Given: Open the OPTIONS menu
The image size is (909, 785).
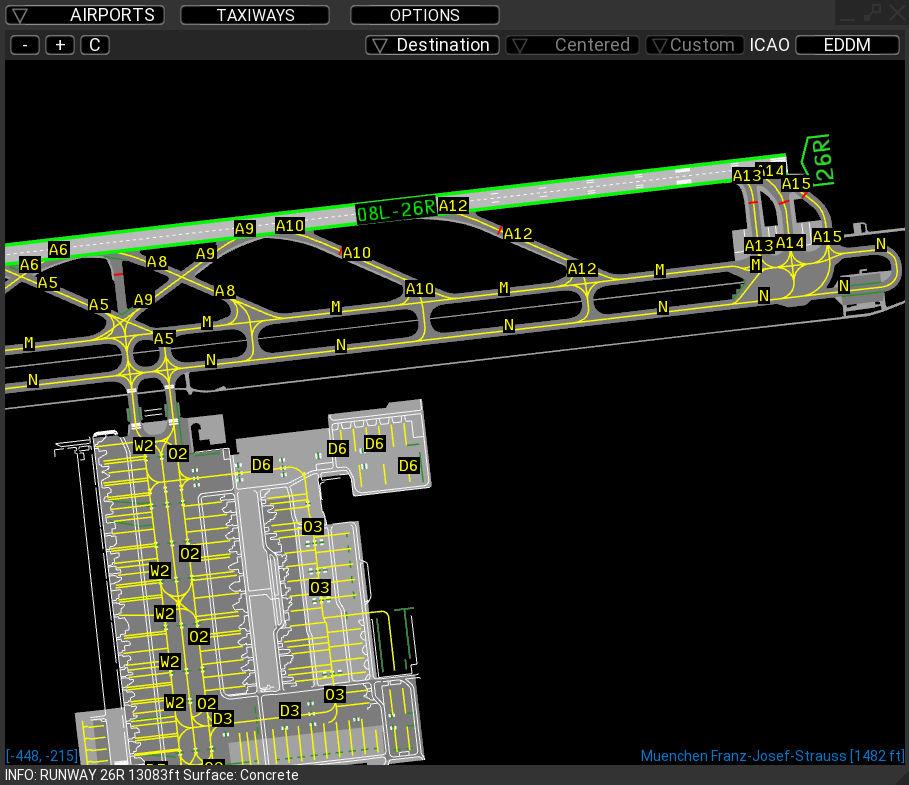Looking at the screenshot, I should (x=424, y=15).
